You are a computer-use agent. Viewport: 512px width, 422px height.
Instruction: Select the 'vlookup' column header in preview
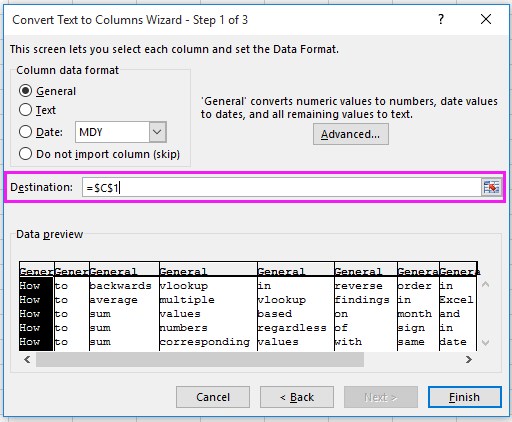click(208, 271)
